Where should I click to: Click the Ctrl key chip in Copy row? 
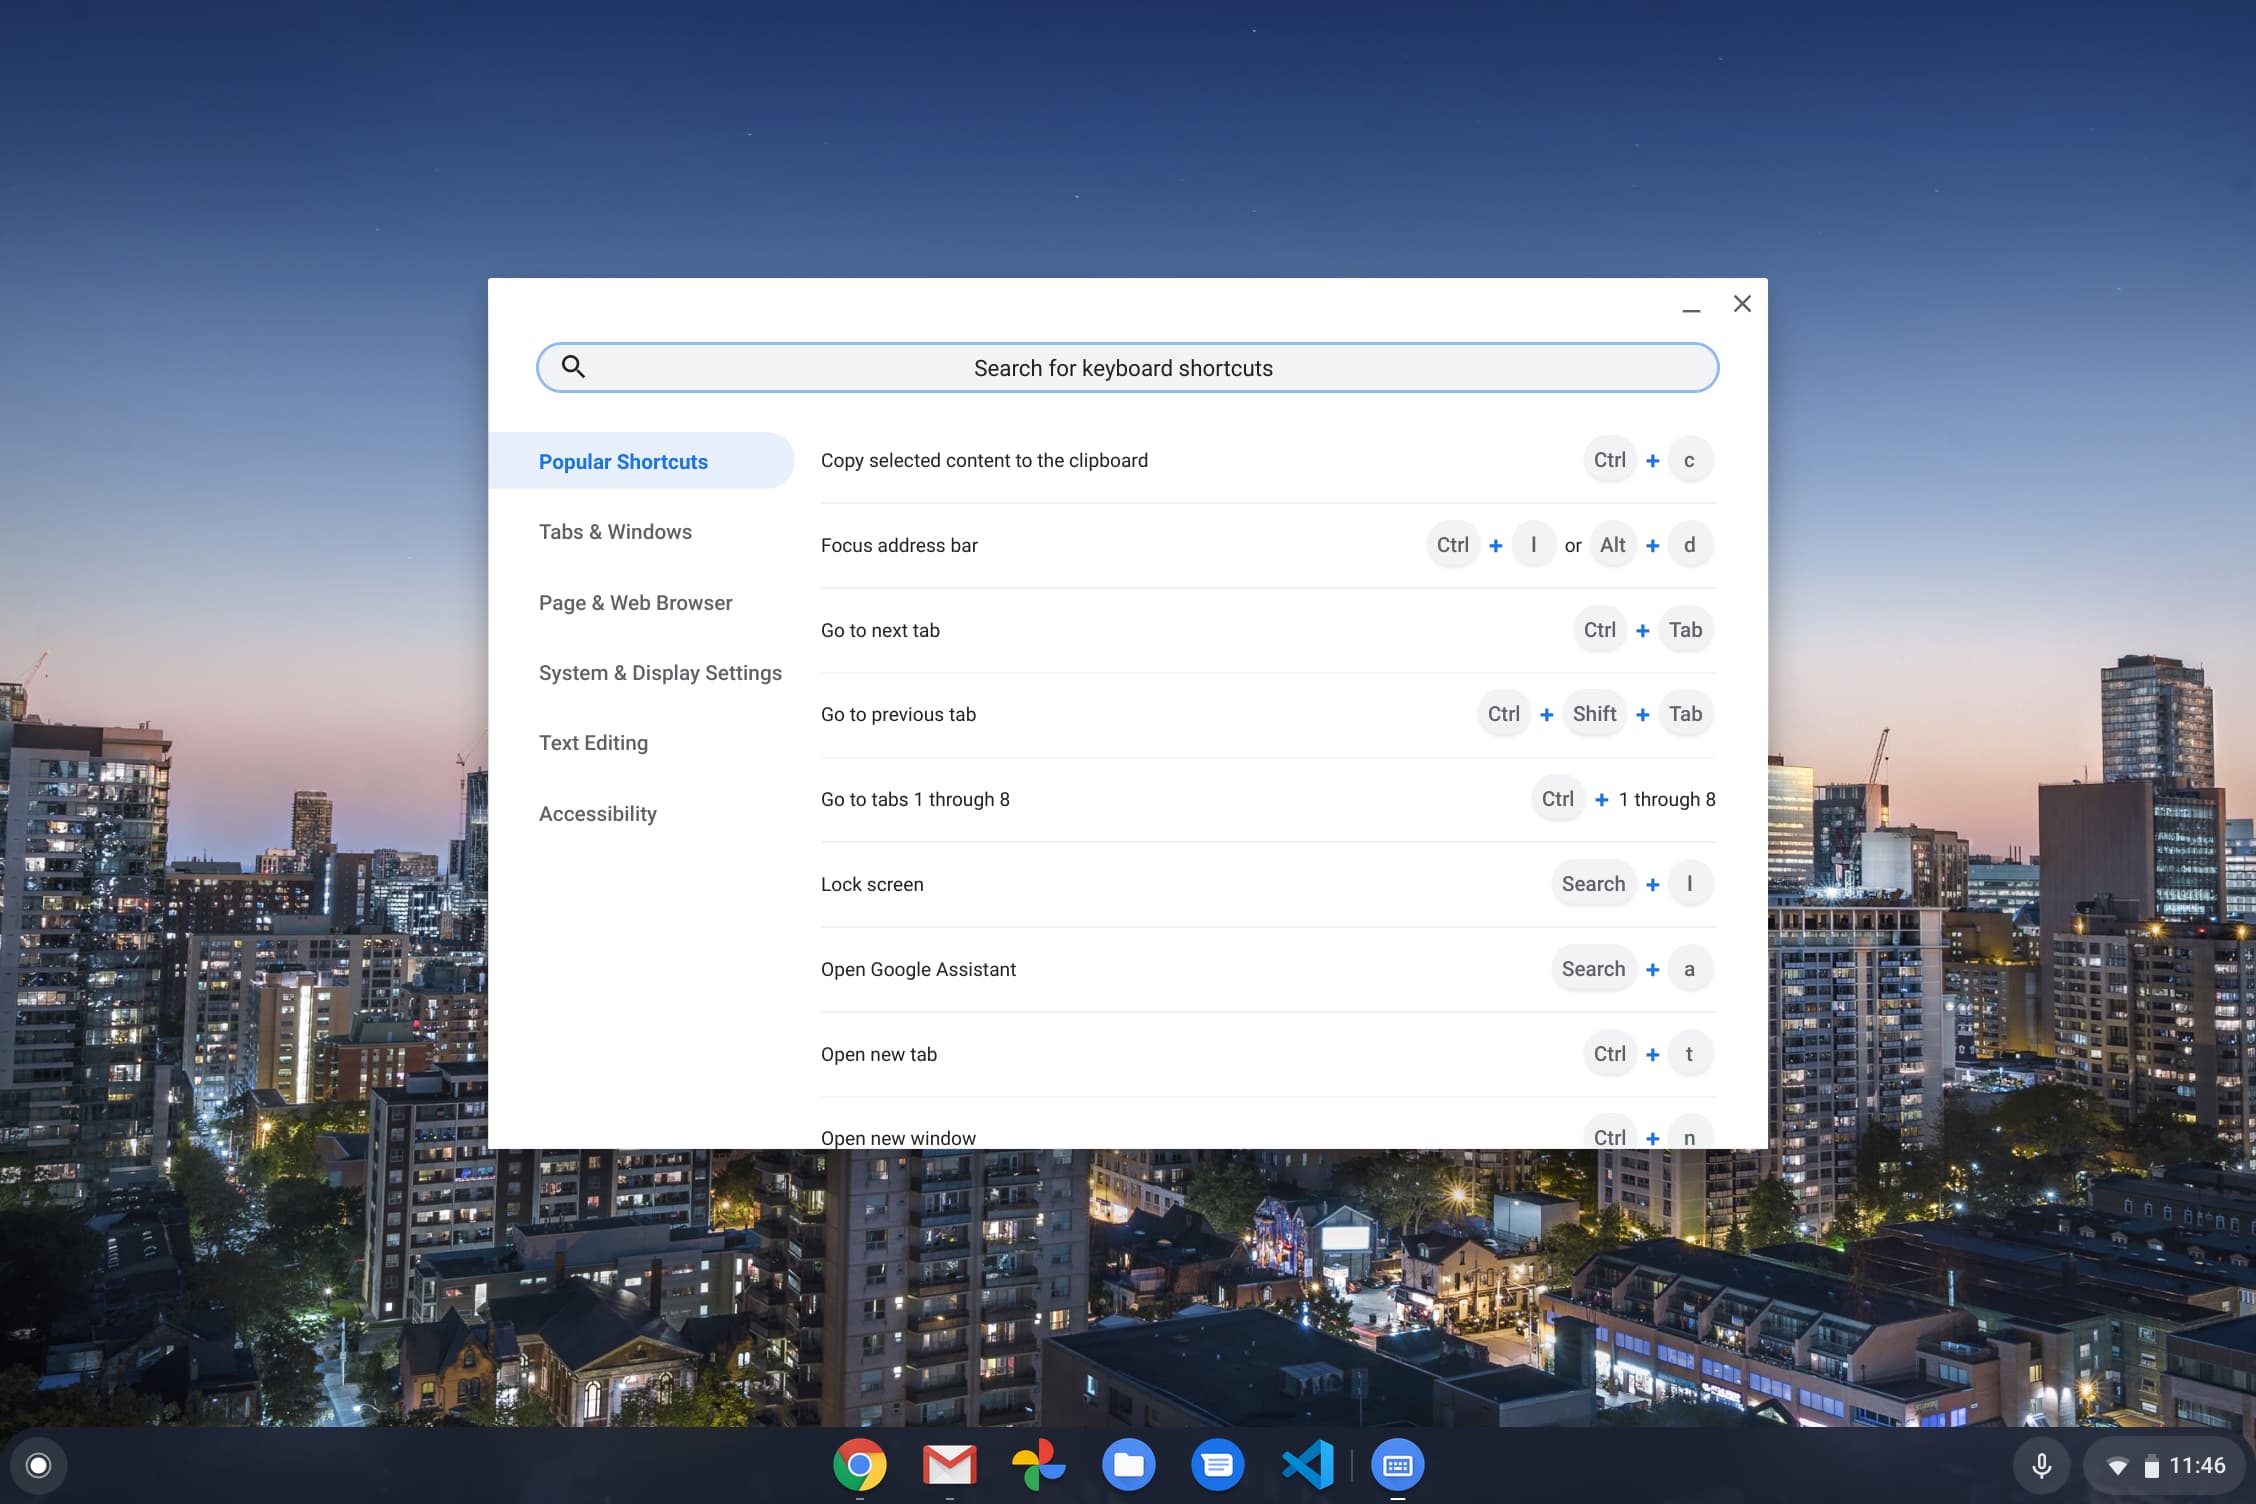[1610, 460]
